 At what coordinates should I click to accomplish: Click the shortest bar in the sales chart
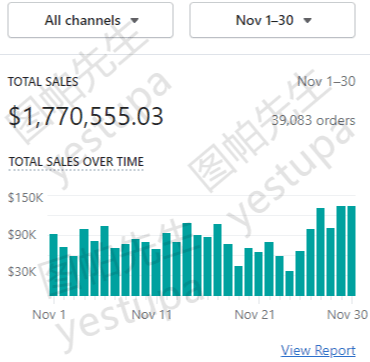click(289, 283)
